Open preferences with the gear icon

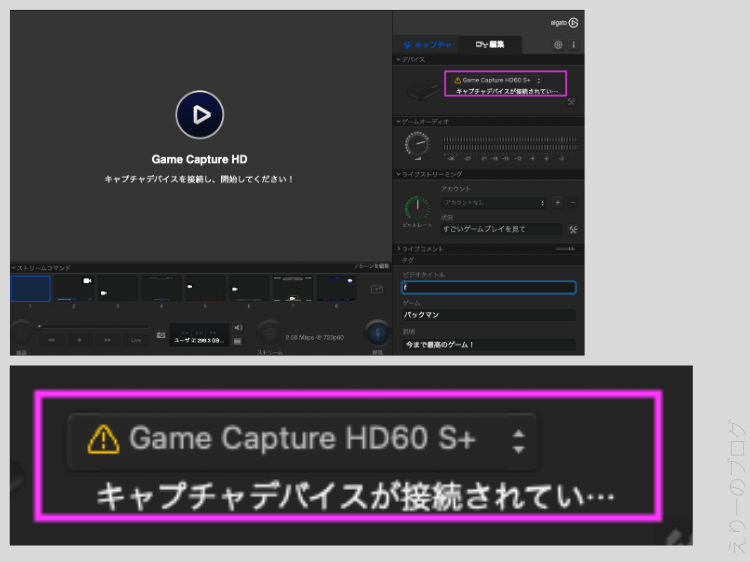558,45
